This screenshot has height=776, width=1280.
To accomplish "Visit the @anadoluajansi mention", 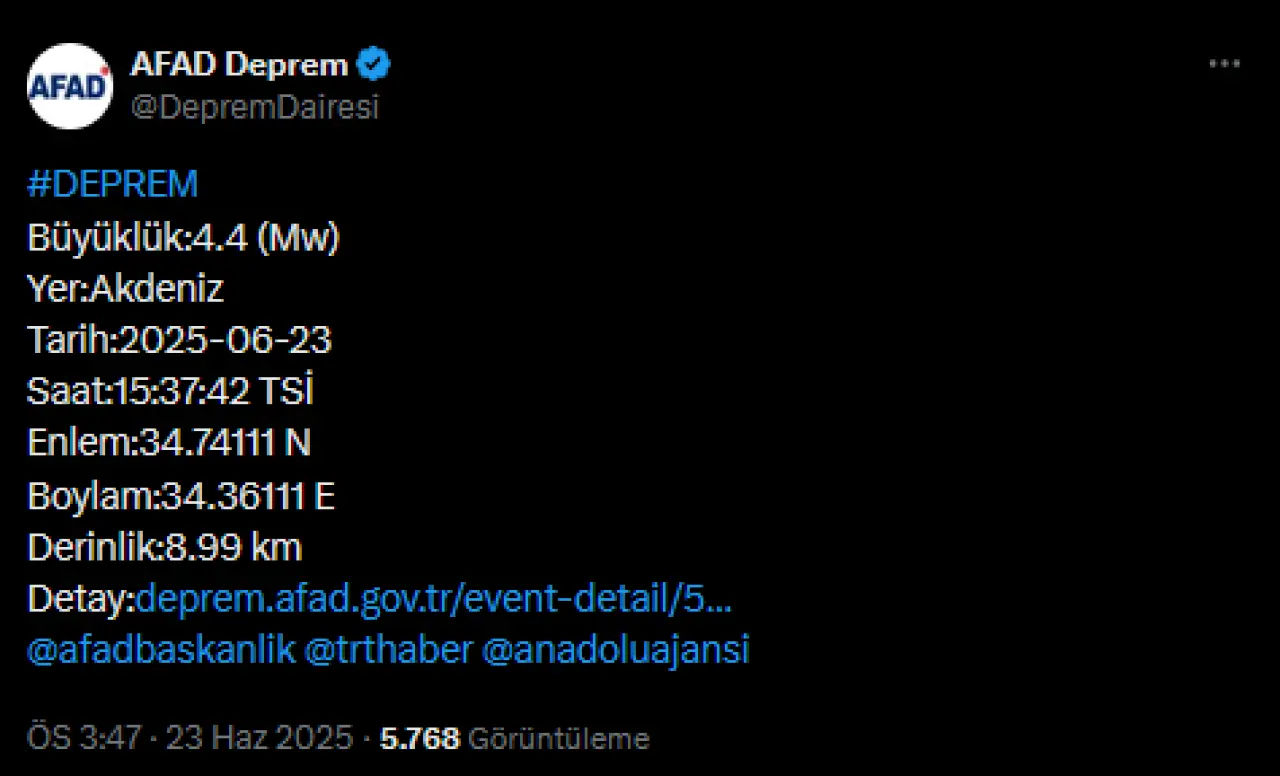I will point(615,650).
